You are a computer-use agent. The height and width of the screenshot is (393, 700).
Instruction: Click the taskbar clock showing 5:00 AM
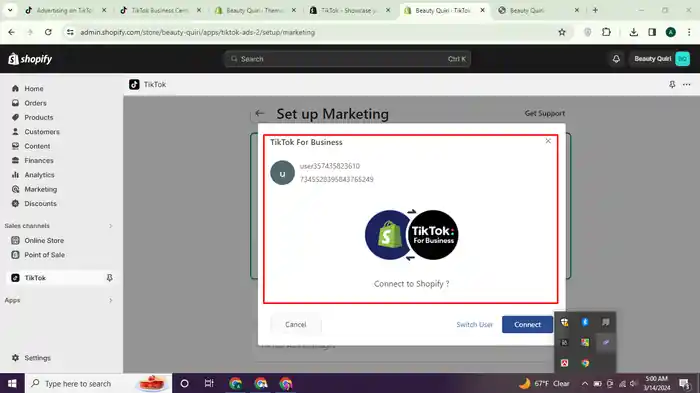pyautogui.click(x=656, y=384)
